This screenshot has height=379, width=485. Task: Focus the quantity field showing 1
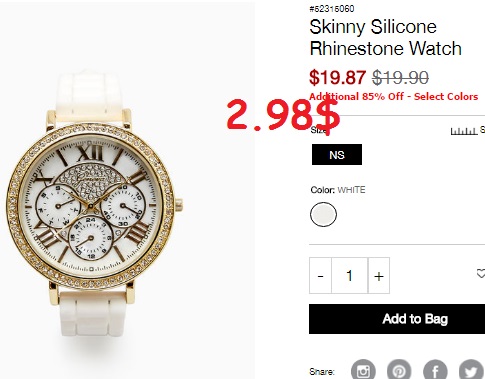tap(349, 276)
